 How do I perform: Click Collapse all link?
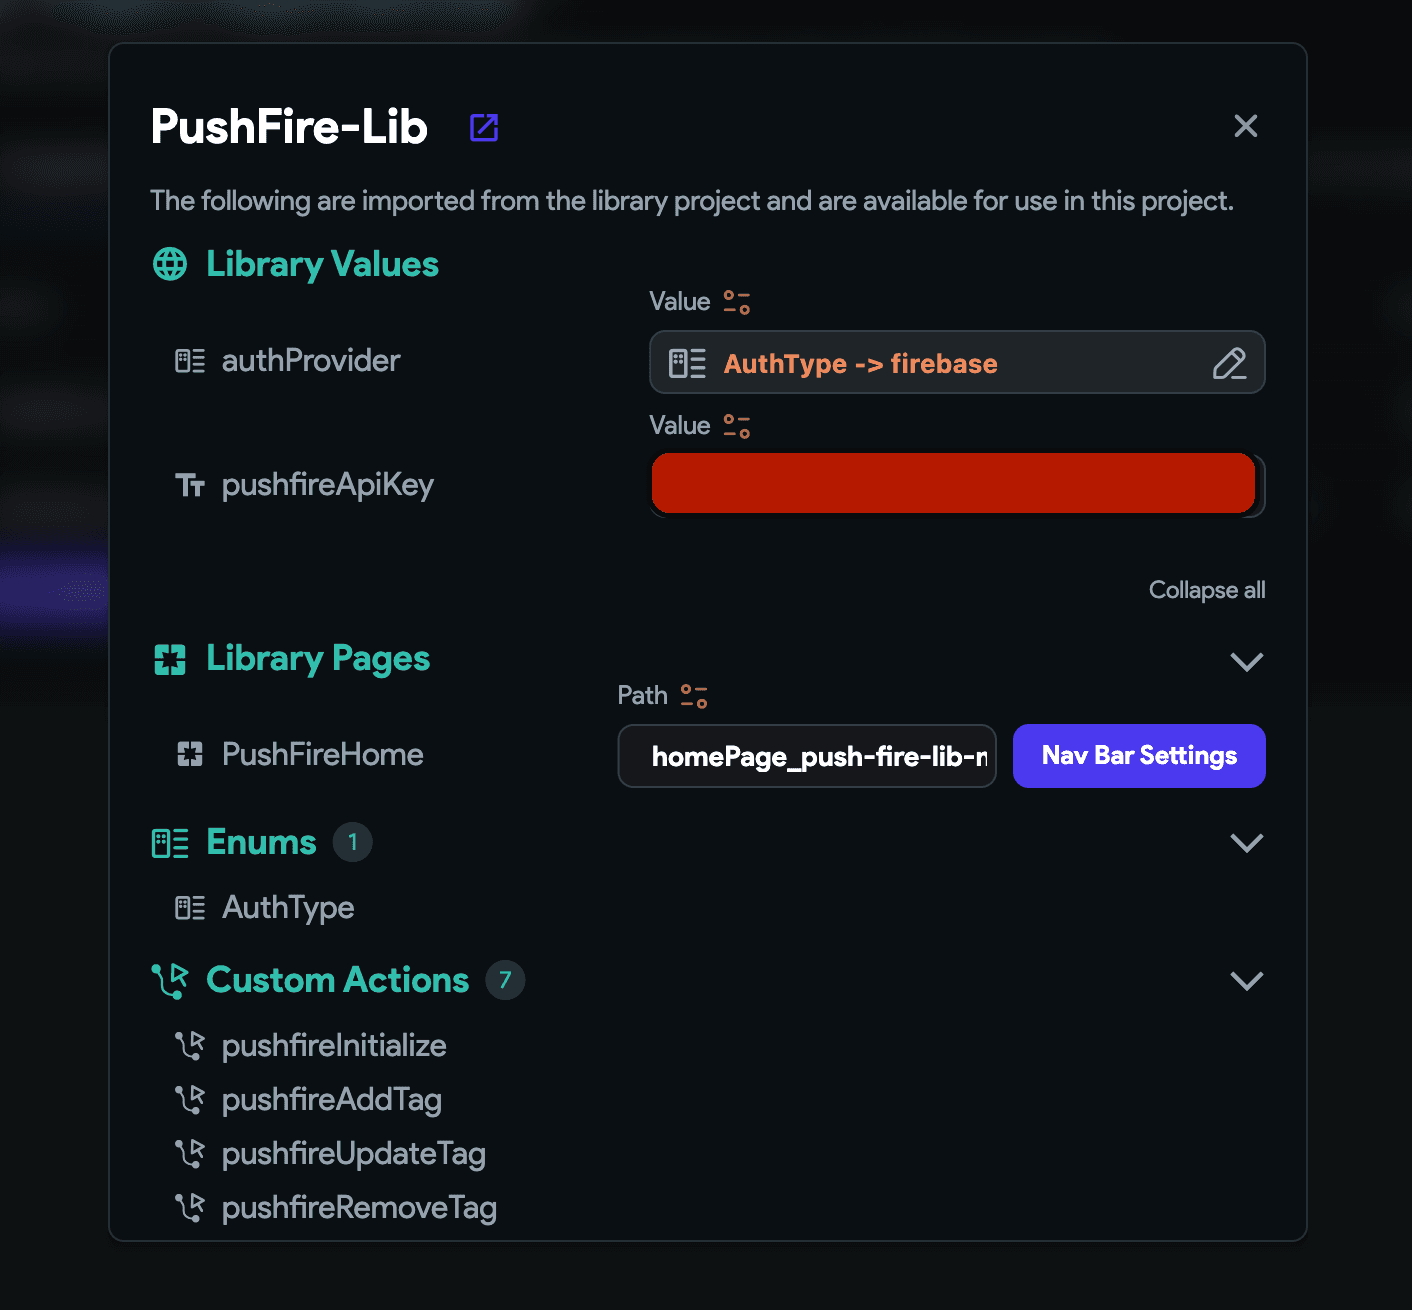(x=1206, y=590)
